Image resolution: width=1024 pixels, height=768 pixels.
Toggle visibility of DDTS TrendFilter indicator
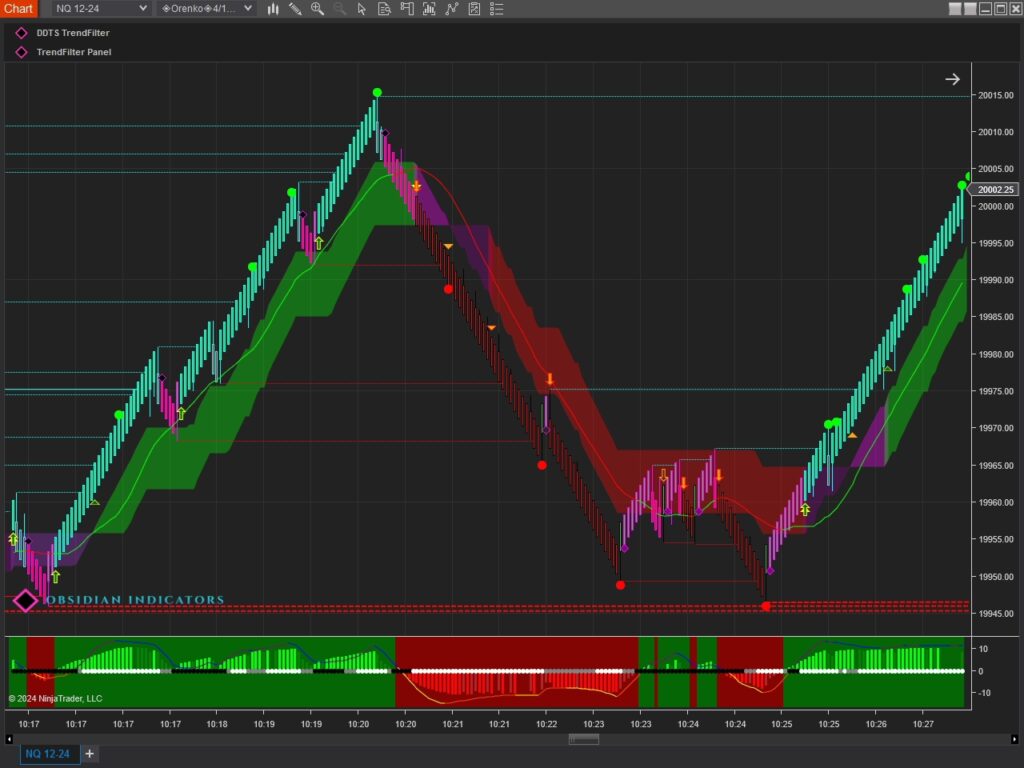pyautogui.click(x=20, y=32)
